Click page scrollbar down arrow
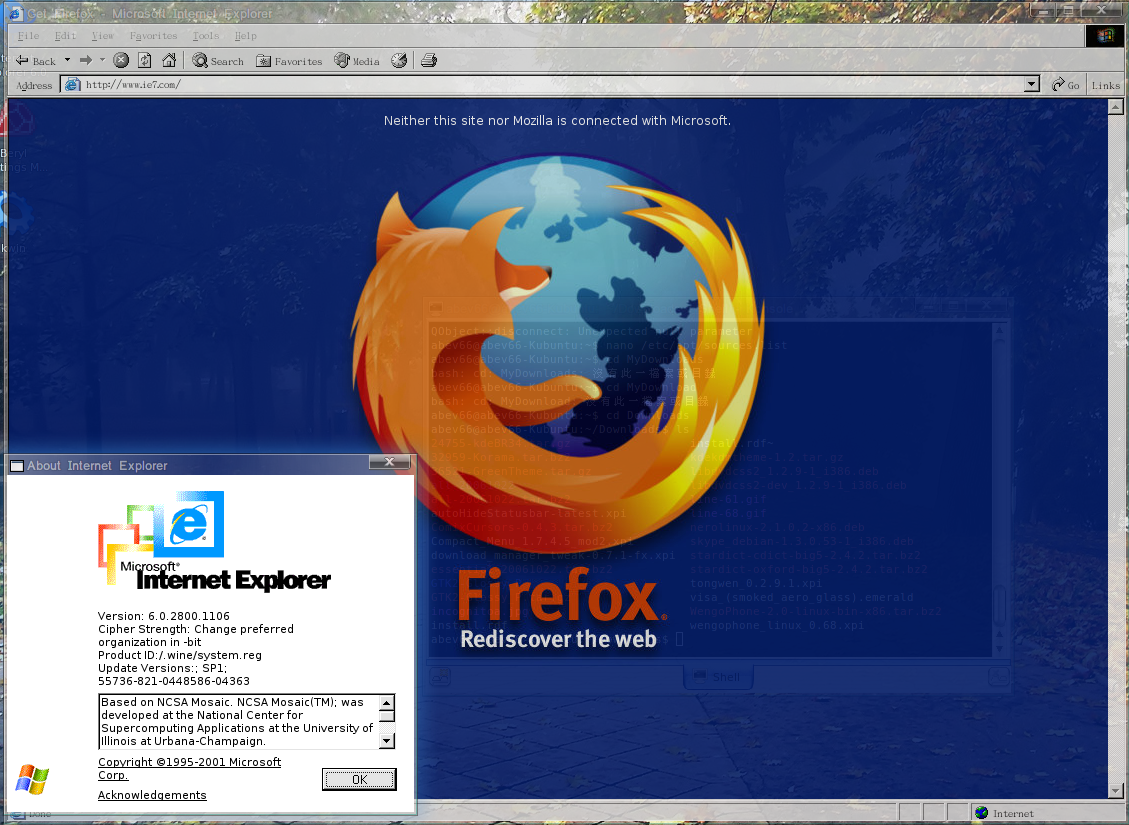This screenshot has height=825, width=1129. (x=1115, y=790)
